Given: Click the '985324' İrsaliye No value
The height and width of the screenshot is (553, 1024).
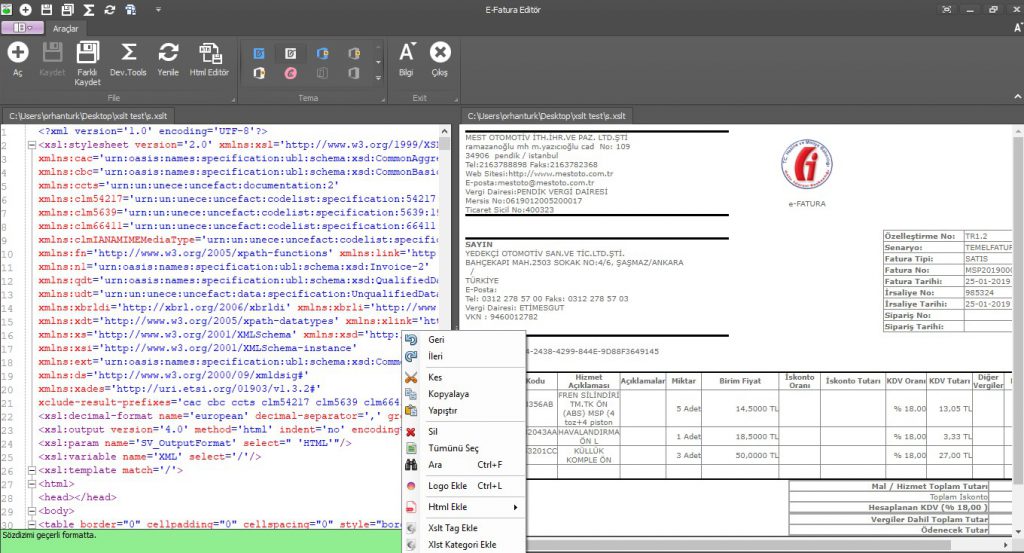Looking at the screenshot, I should [979, 292].
